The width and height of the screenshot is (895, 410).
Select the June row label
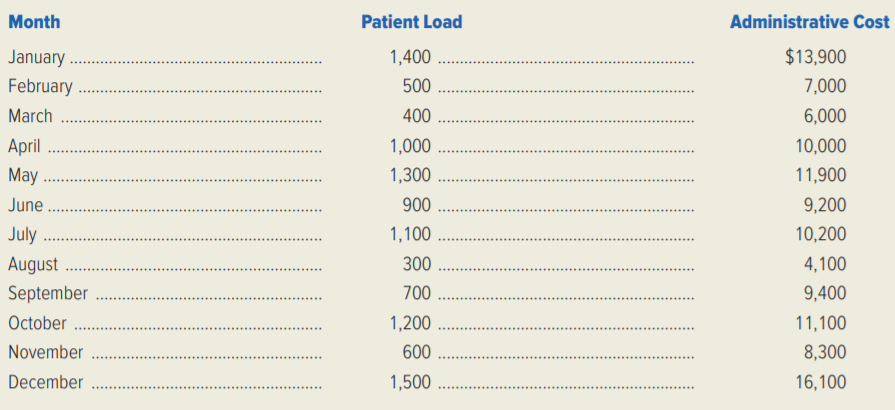25,205
